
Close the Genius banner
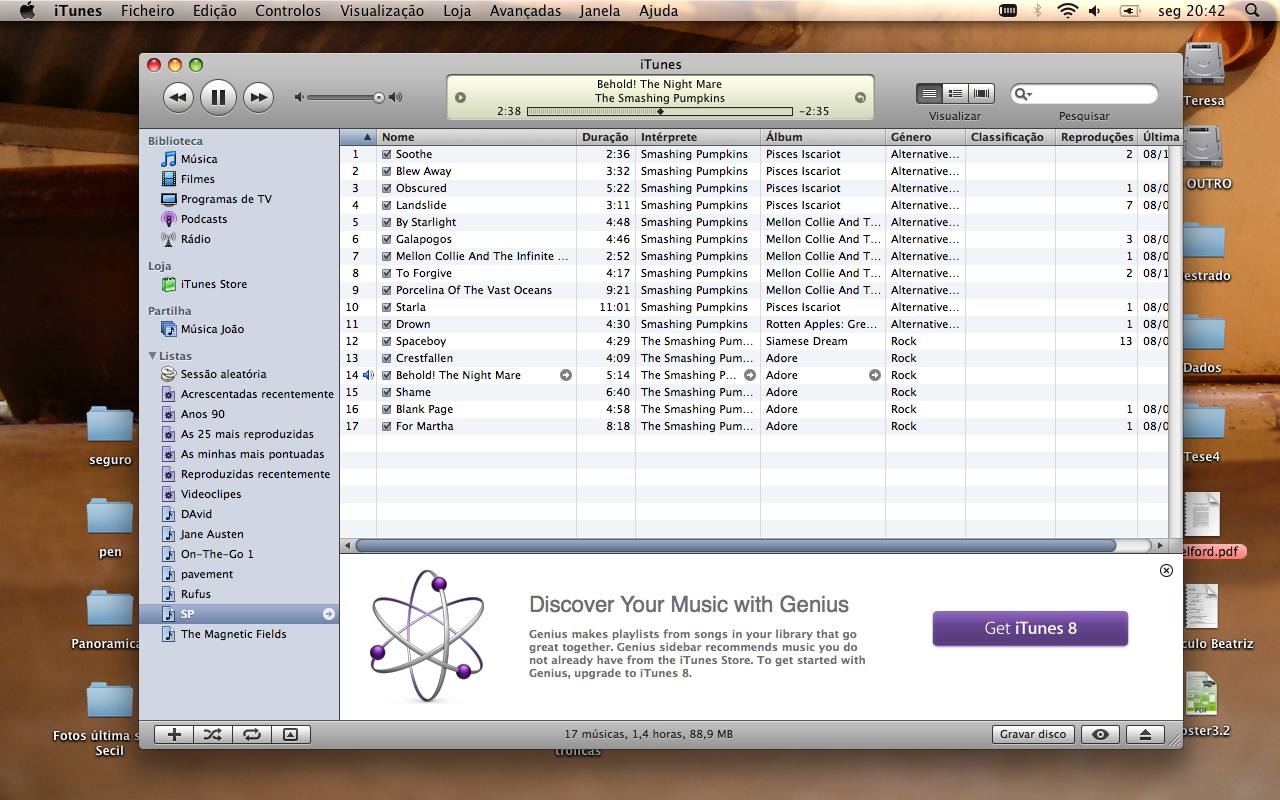[x=1166, y=570]
